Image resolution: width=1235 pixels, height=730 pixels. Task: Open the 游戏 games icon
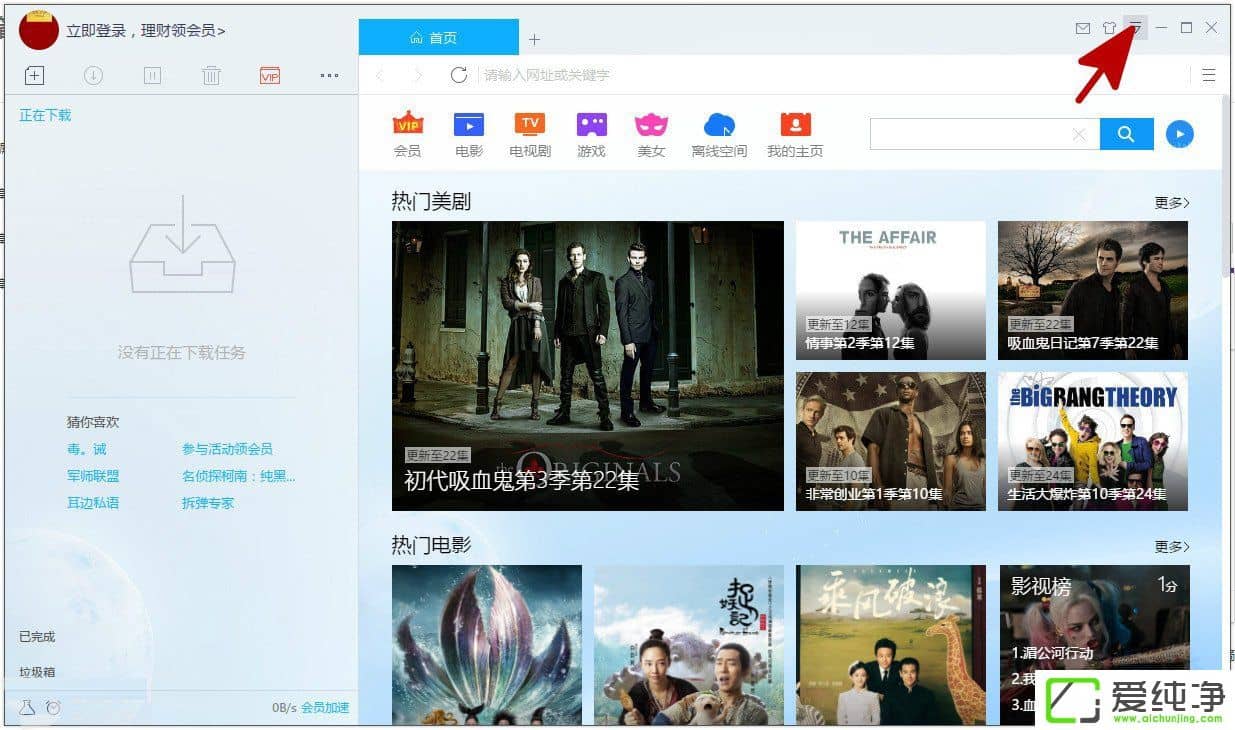click(591, 125)
